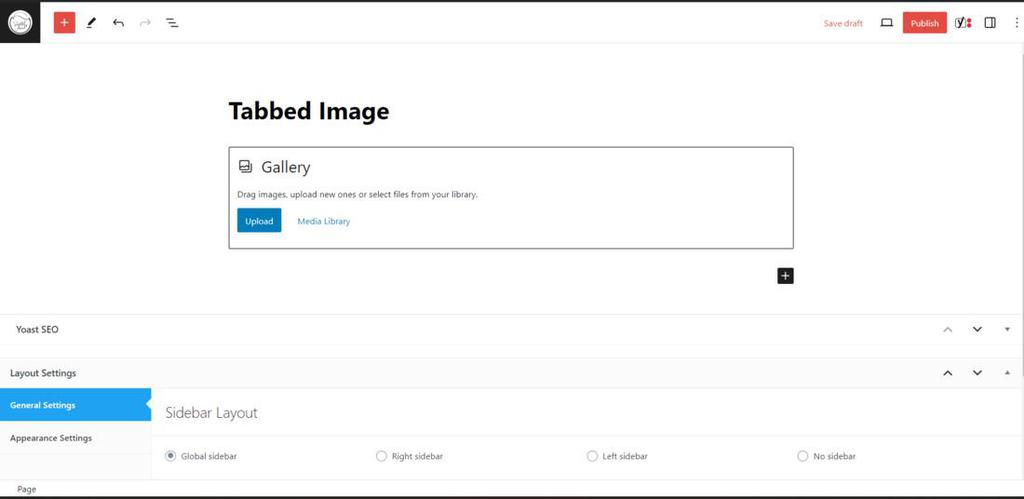
Task: Open the Document Overview list icon
Action: click(x=172, y=22)
